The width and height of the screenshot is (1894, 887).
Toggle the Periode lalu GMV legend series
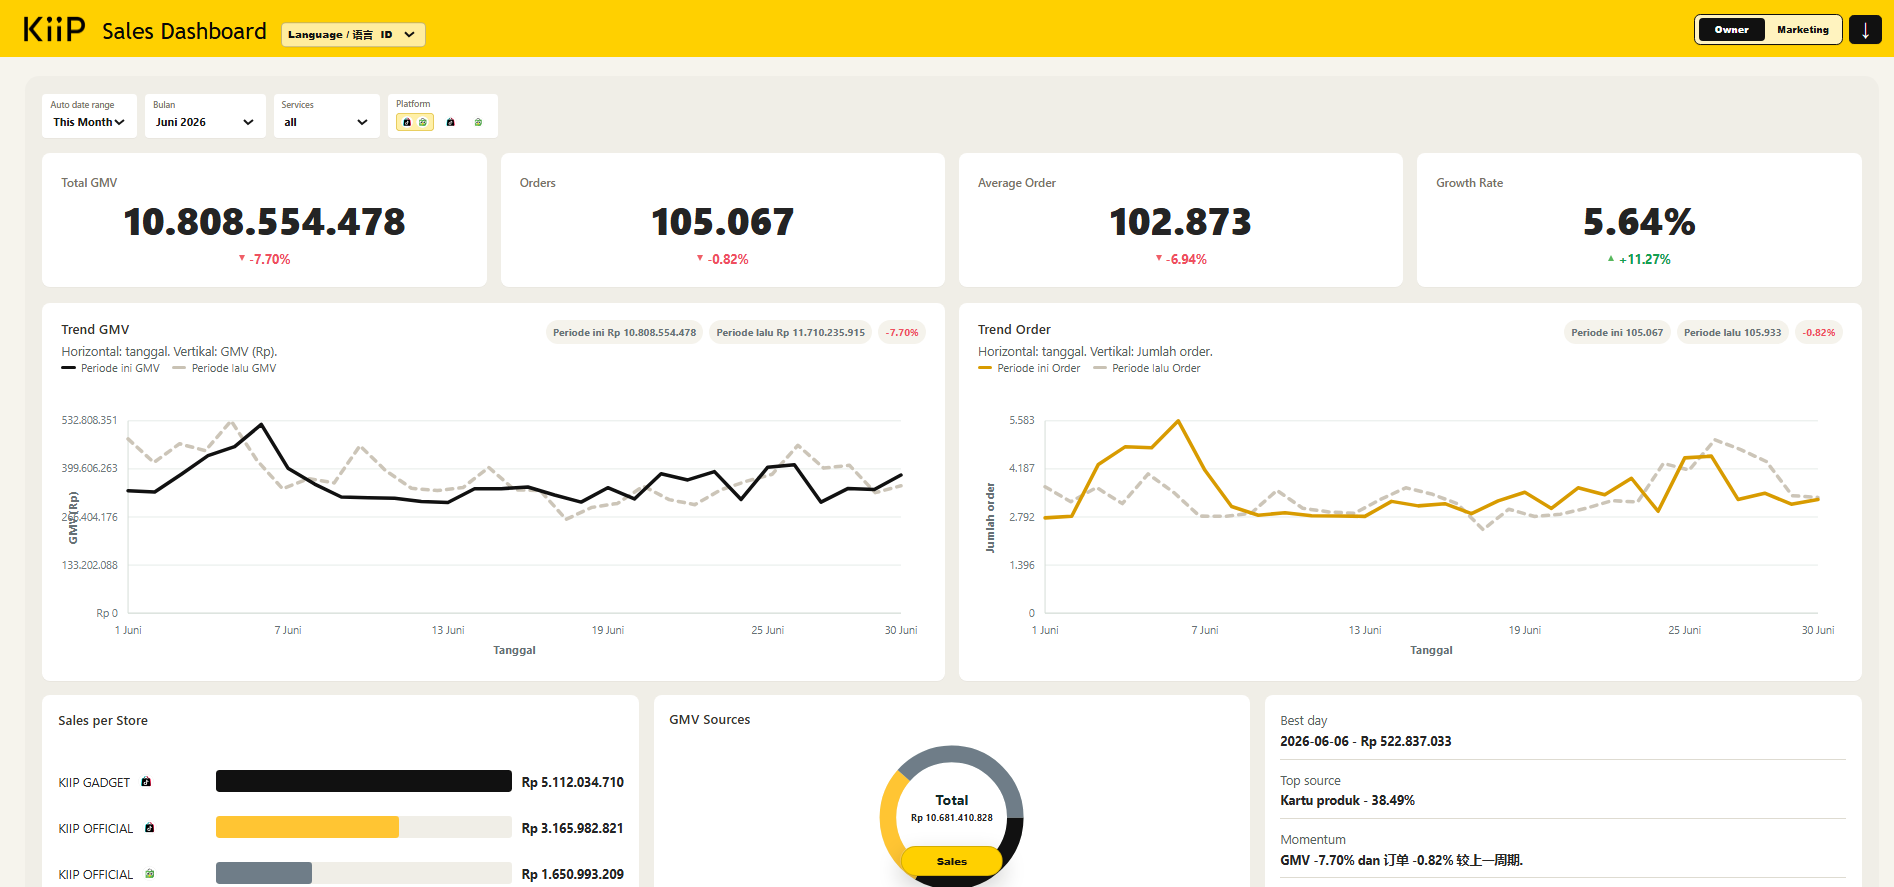224,368
